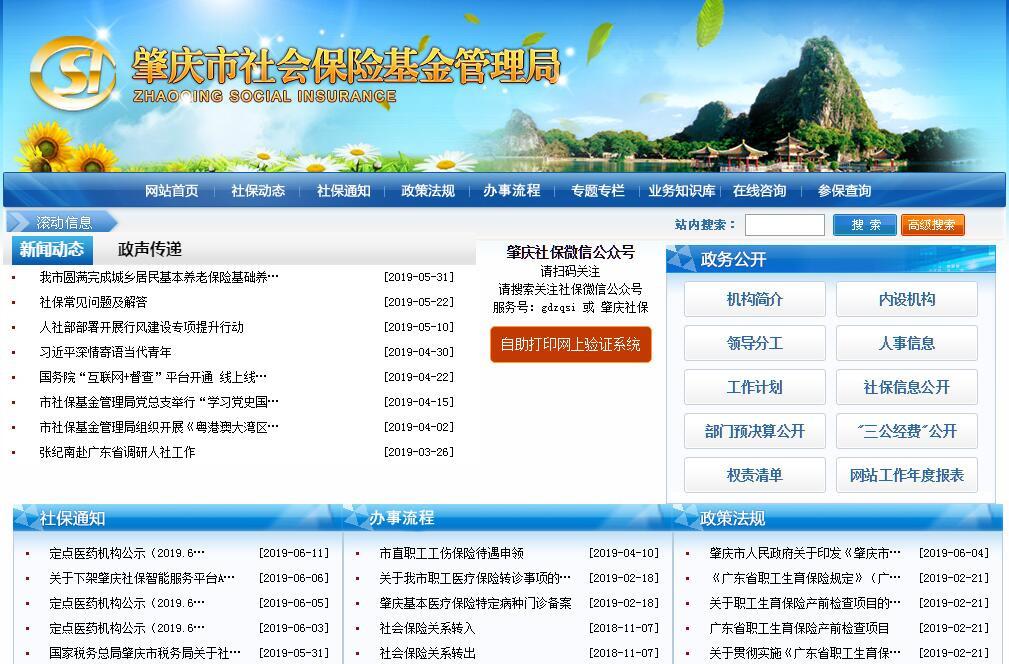Screen dimensions: 1009x664
Task: Go to 在线咨询 in the navigation bar
Action: 759,191
